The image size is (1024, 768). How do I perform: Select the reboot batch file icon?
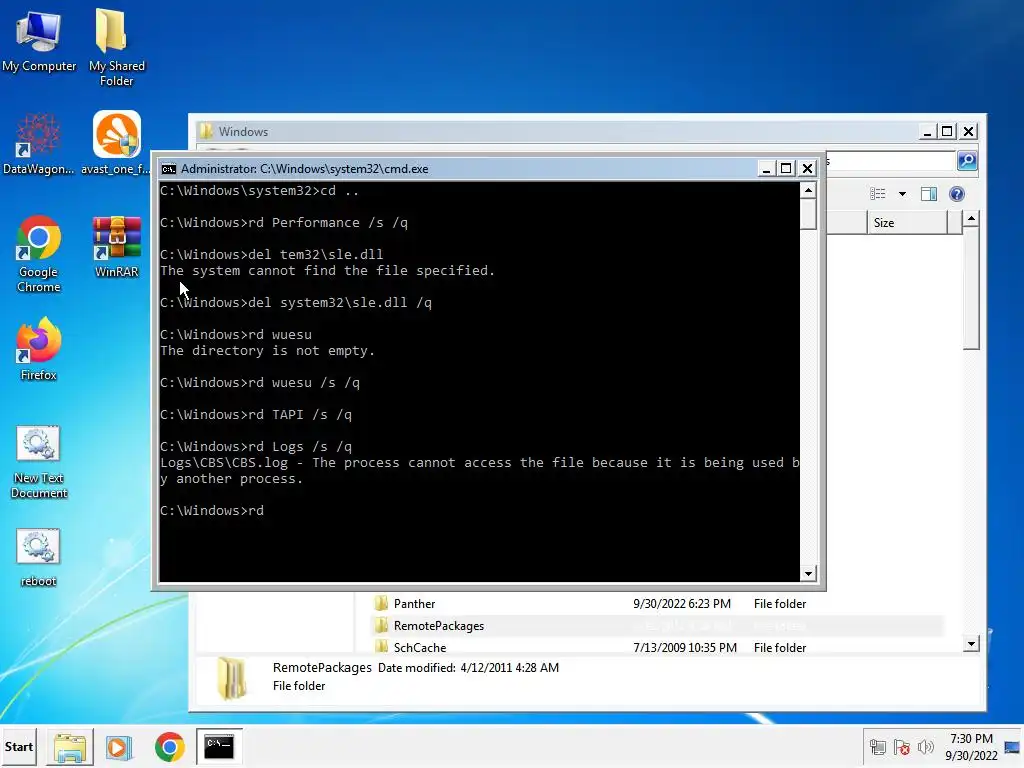click(39, 557)
